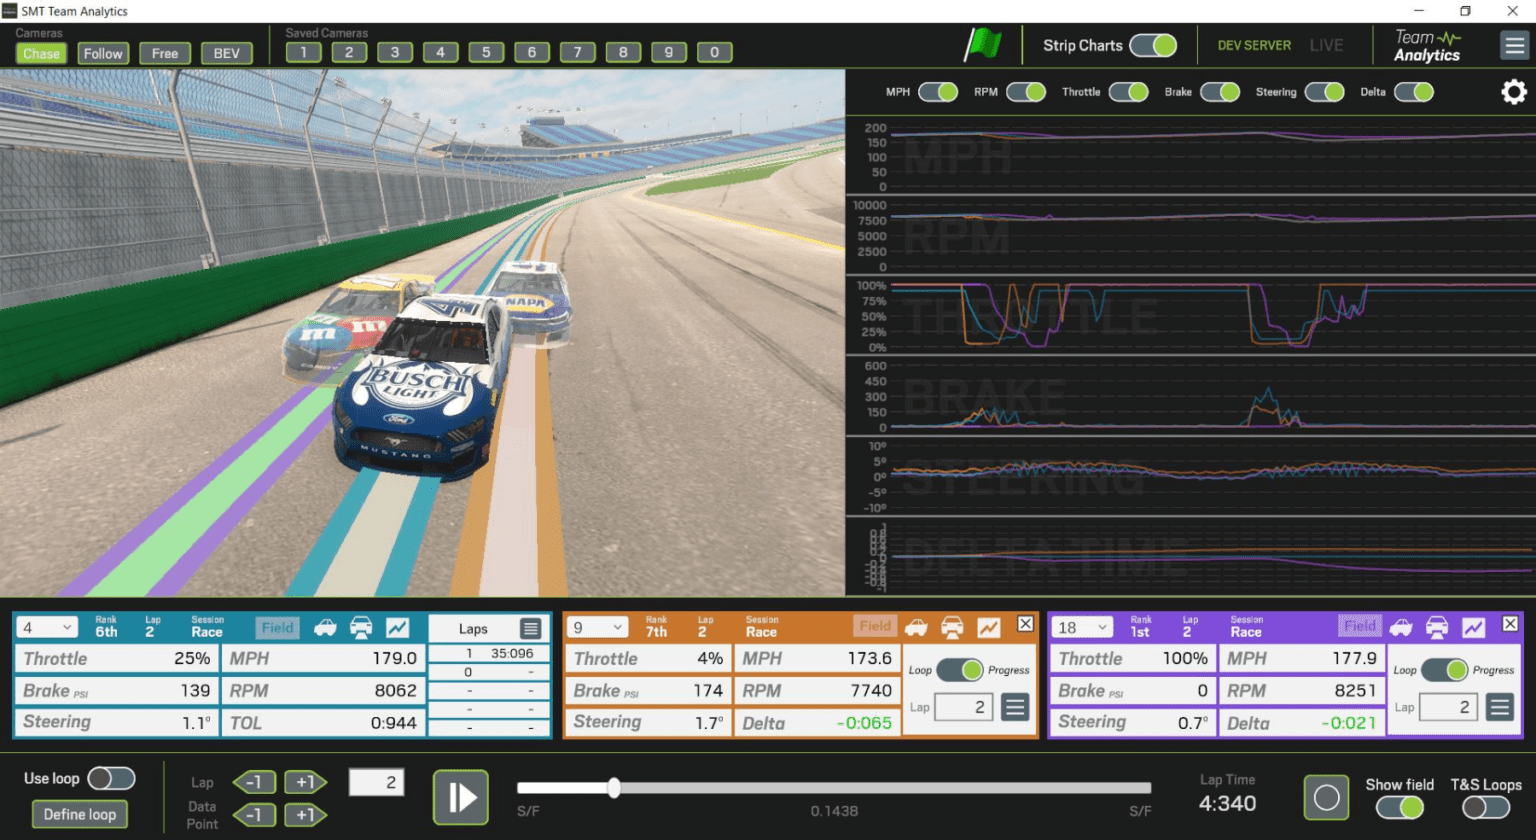Toggle the Show field switch
The image size is (1536, 840).
1400,807
